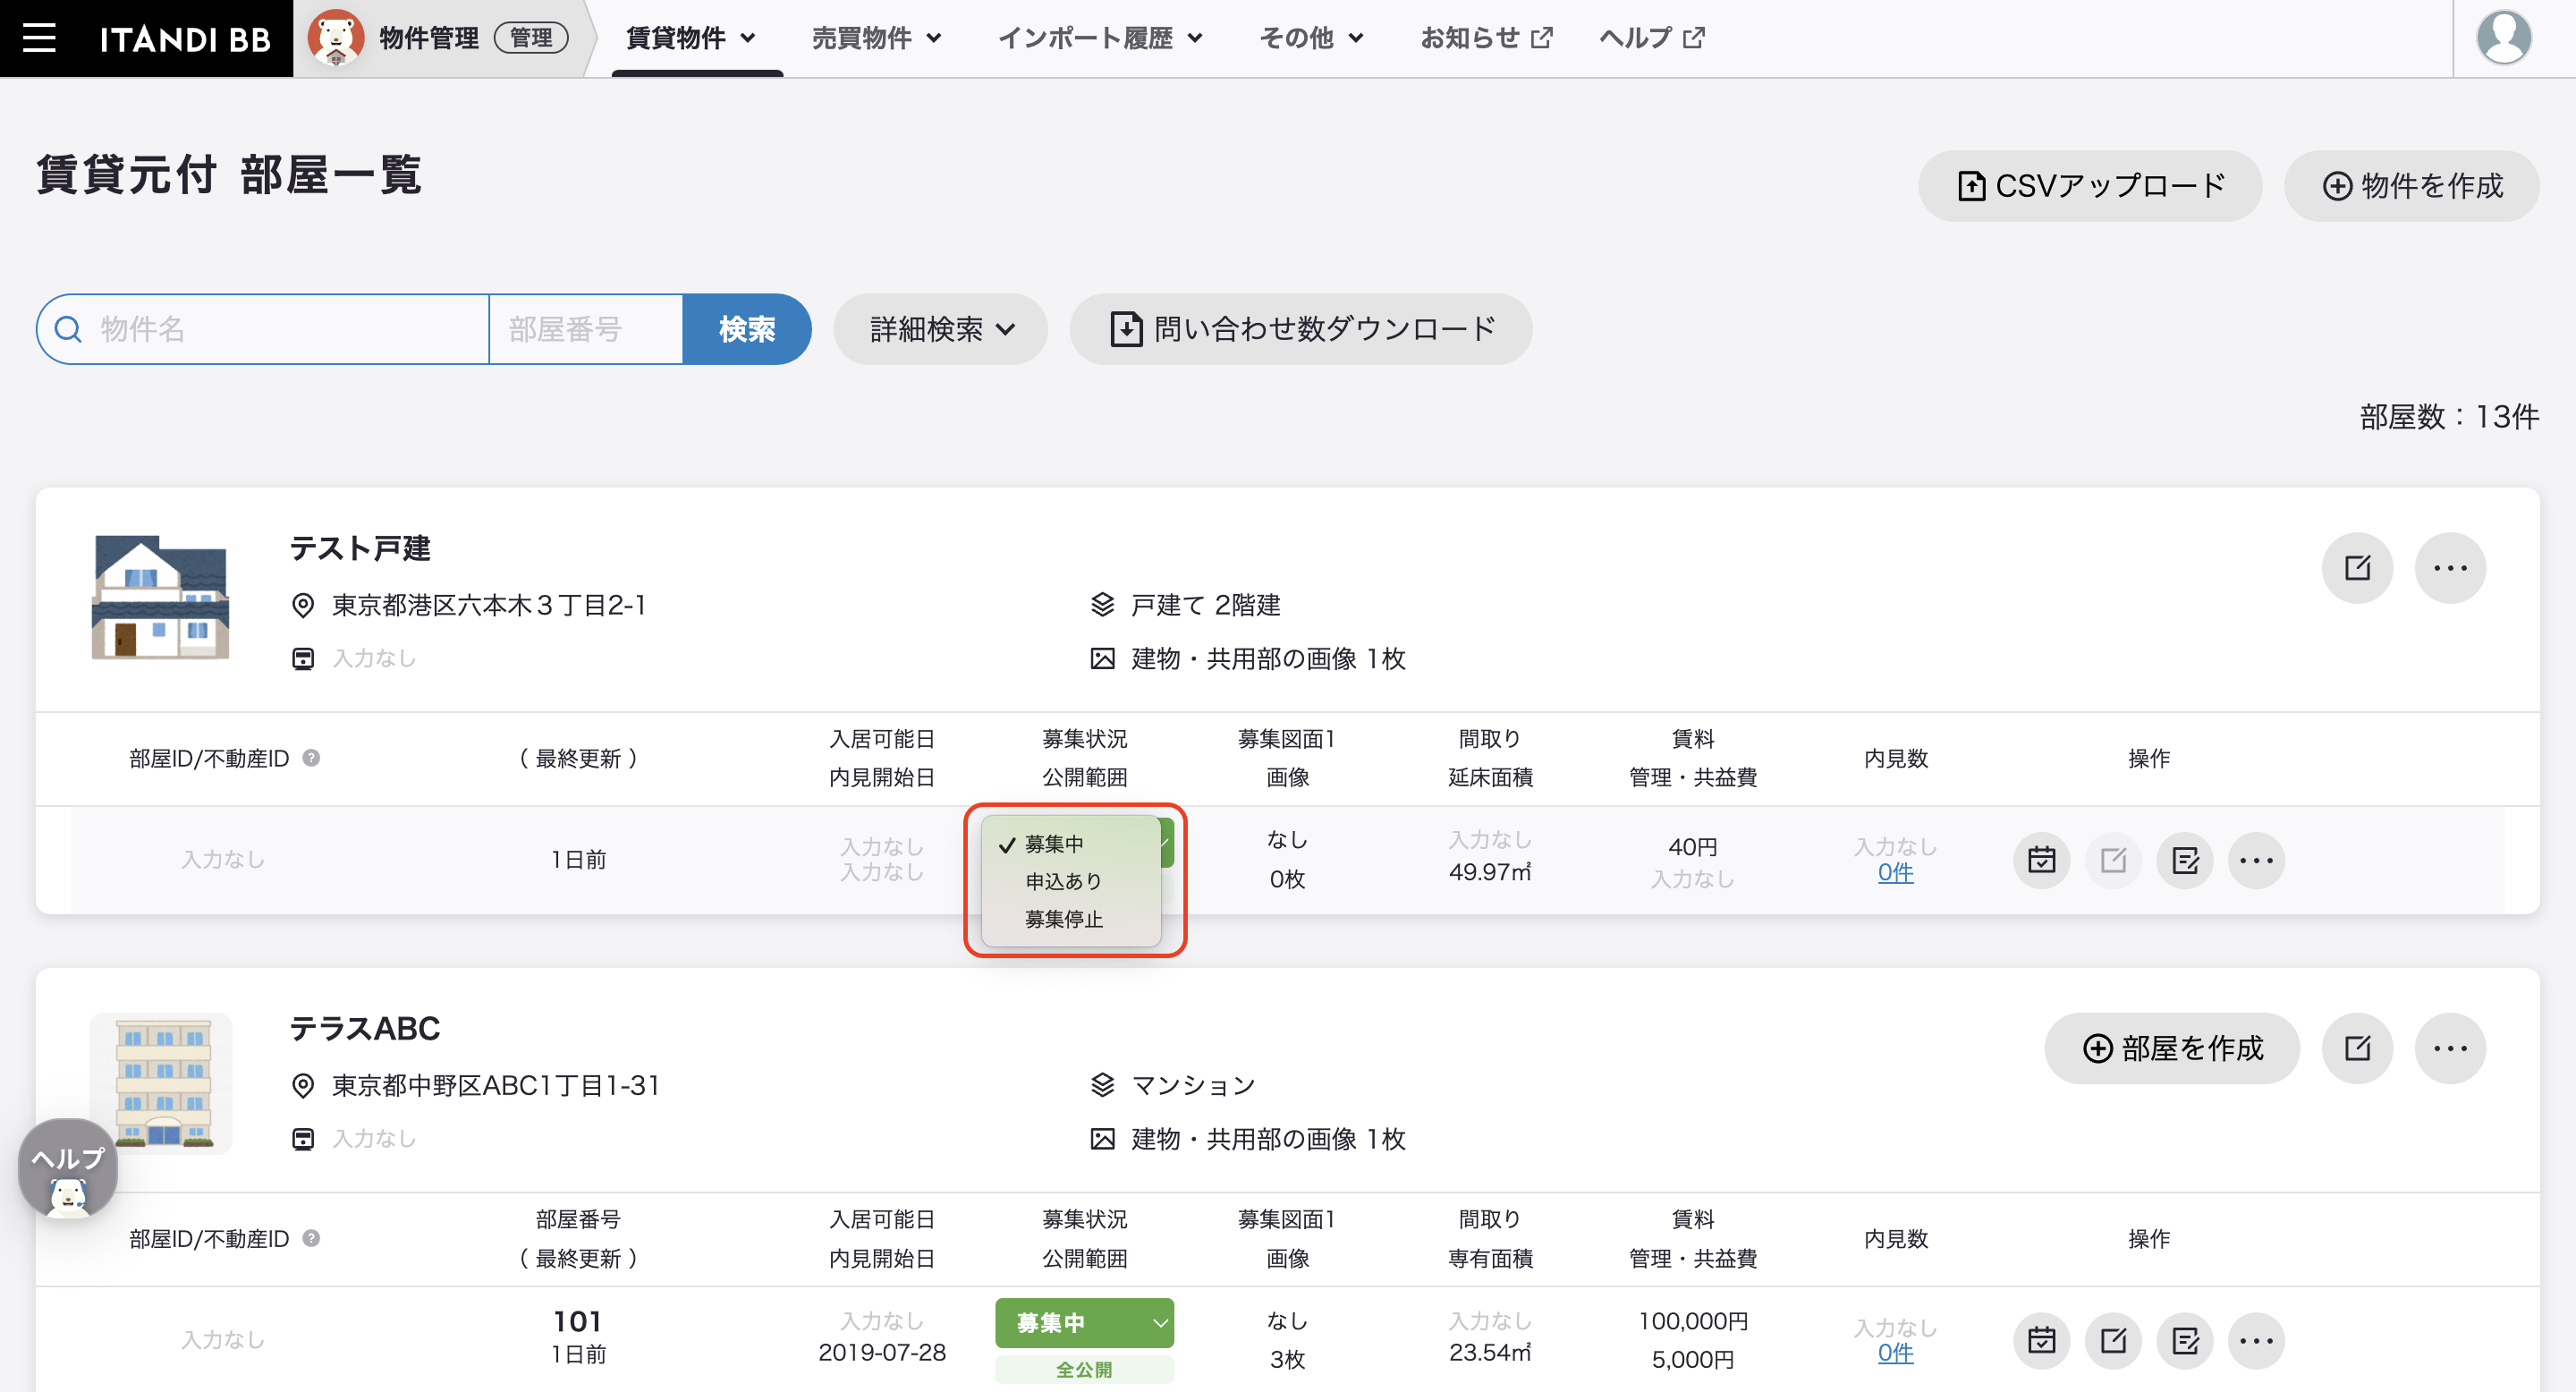Click the bear mascot icon for 物件管理
The width and height of the screenshot is (2576, 1392).
click(335, 38)
